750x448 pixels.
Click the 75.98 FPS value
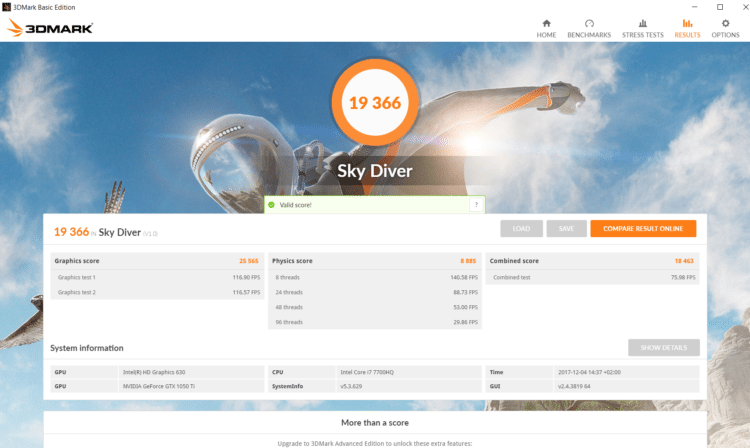pyautogui.click(x=683, y=277)
